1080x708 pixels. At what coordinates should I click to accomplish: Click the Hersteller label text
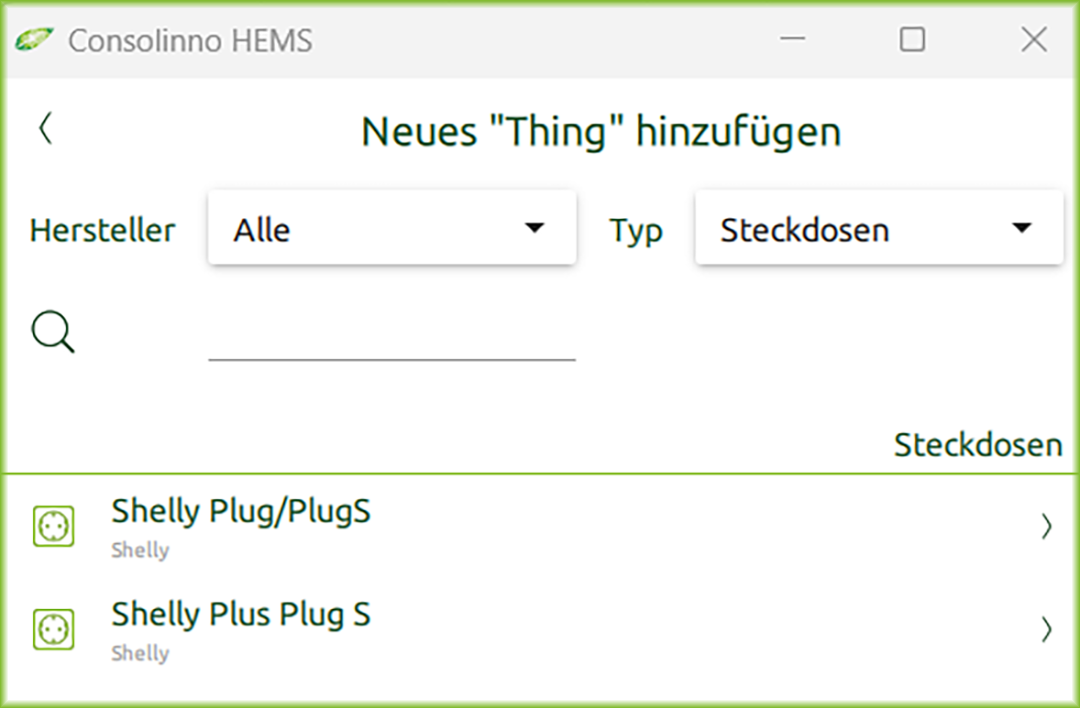pyautogui.click(x=102, y=230)
